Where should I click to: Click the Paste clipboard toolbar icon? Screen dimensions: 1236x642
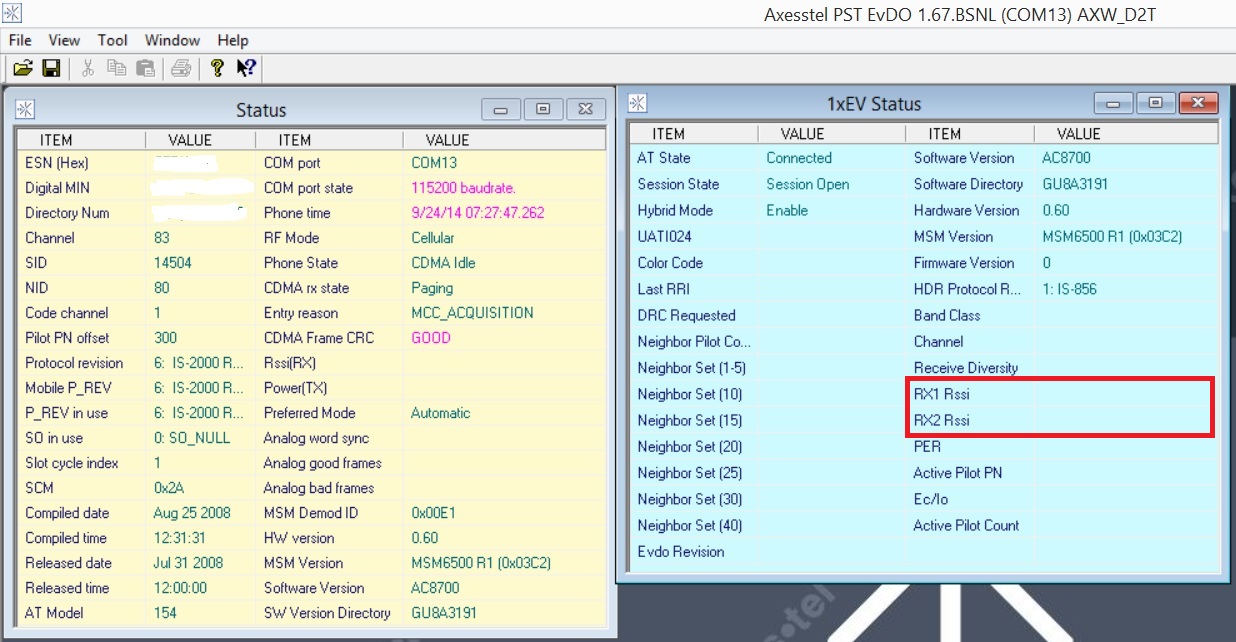[x=146, y=68]
